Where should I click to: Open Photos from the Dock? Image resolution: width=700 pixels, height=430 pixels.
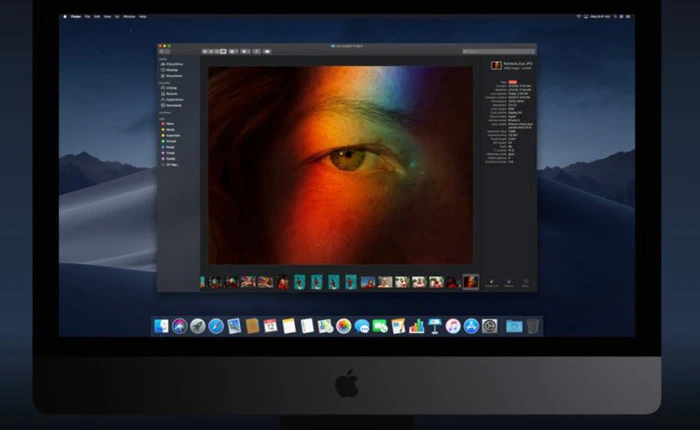[x=344, y=326]
